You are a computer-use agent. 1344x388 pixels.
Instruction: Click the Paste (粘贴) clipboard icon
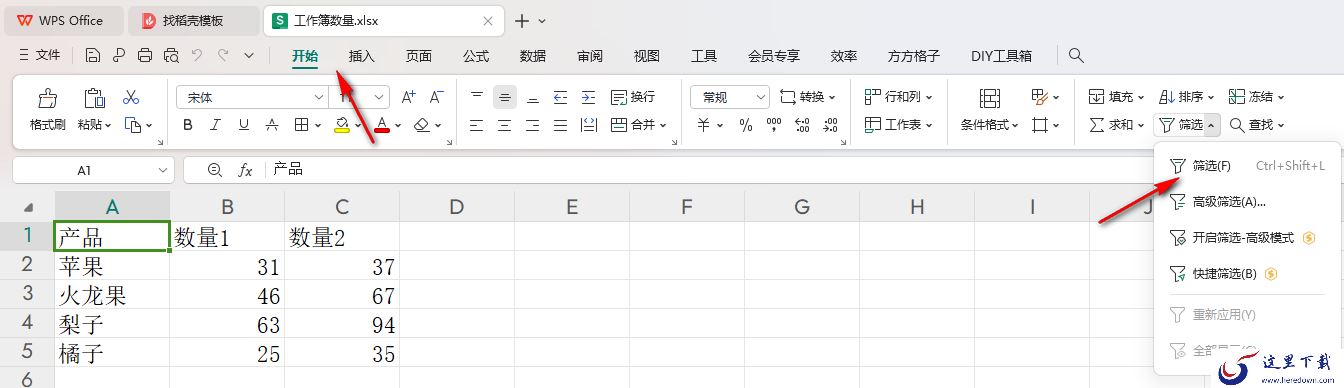(x=94, y=98)
